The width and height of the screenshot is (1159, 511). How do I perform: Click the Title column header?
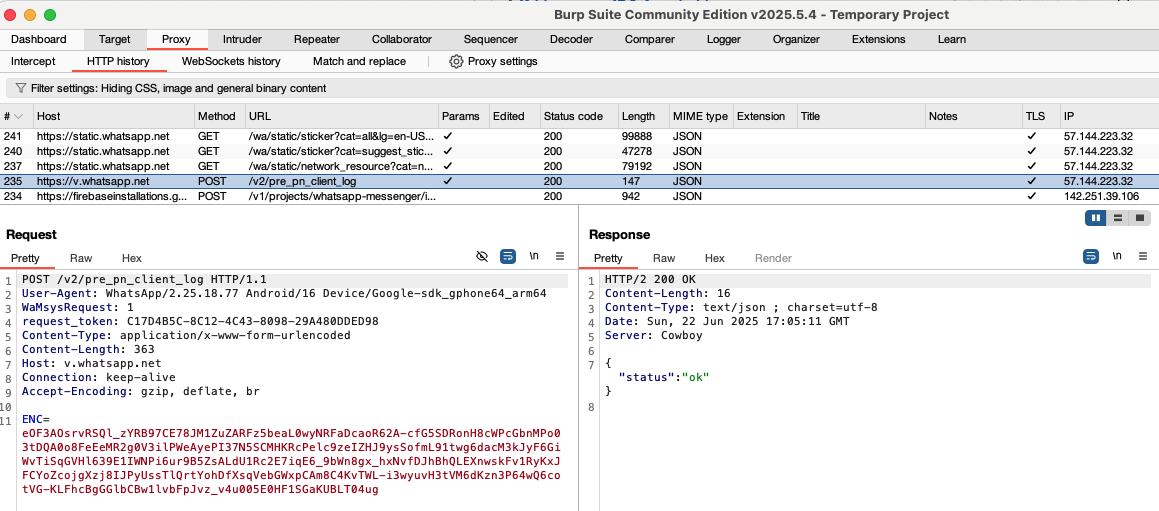861,116
